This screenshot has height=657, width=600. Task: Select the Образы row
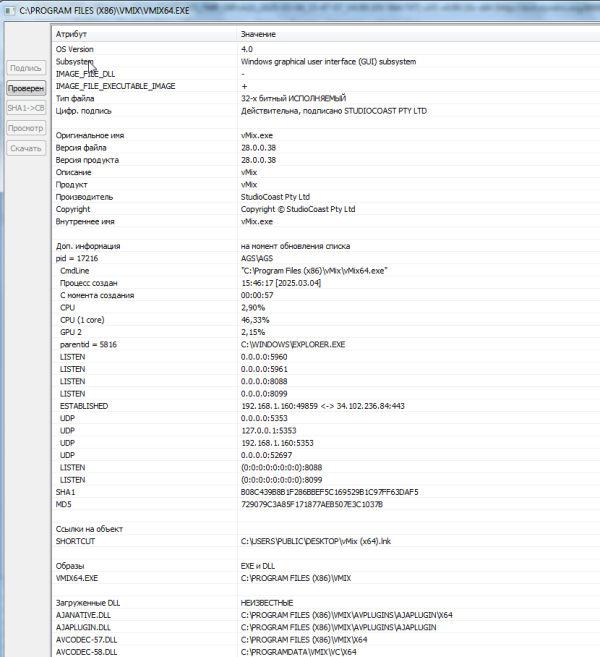point(326,566)
